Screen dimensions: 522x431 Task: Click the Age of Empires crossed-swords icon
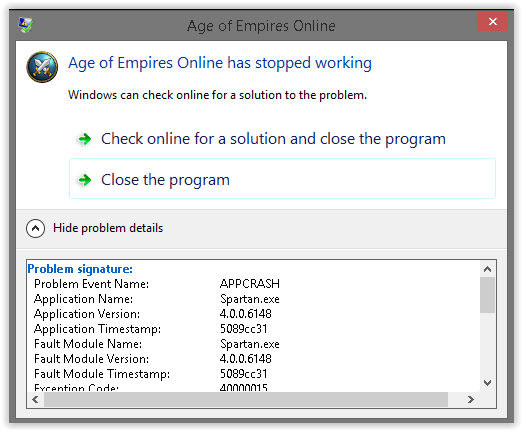(x=42, y=67)
